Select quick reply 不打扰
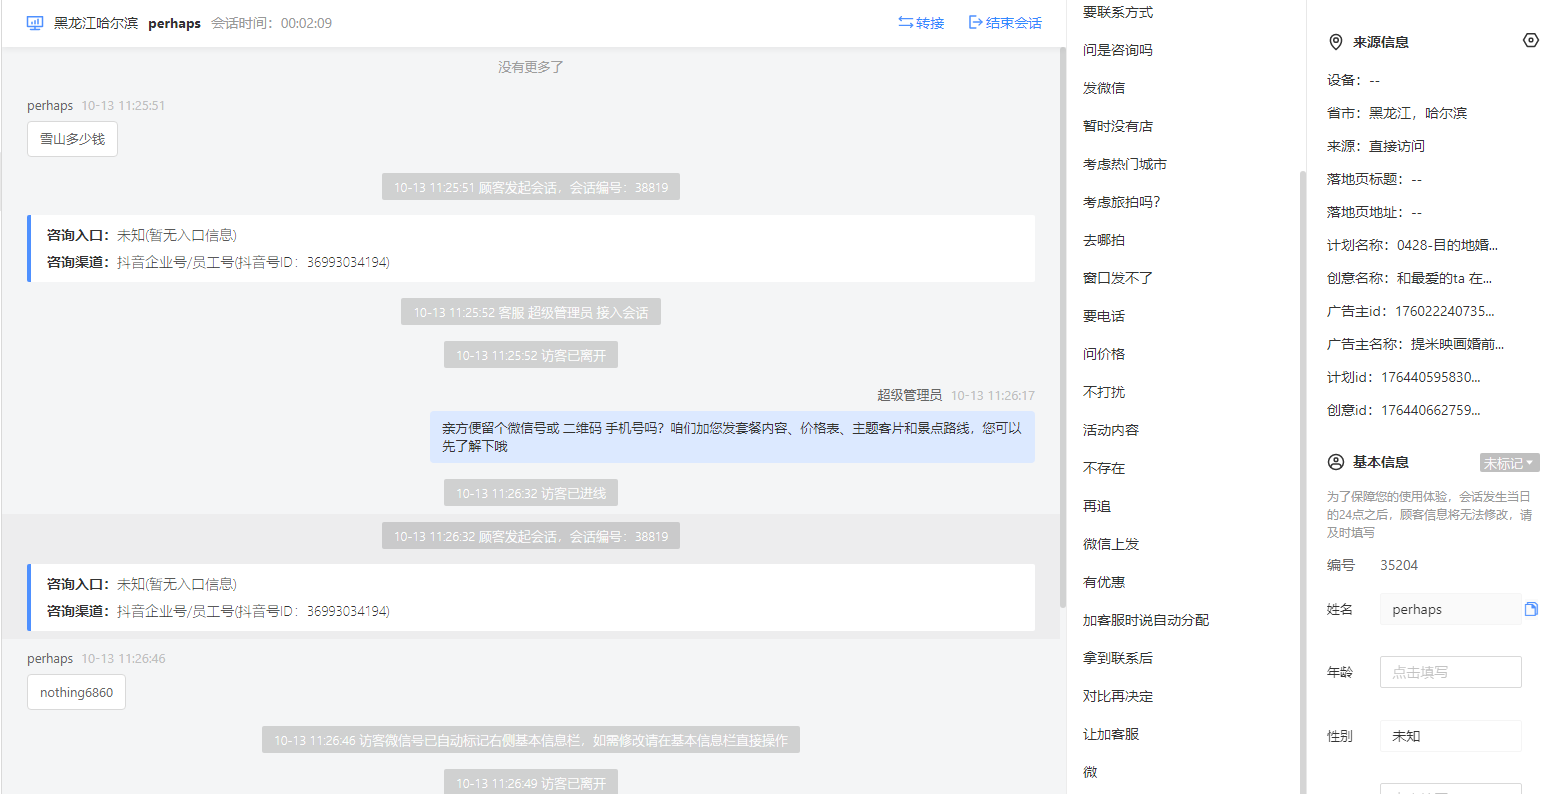 1104,392
